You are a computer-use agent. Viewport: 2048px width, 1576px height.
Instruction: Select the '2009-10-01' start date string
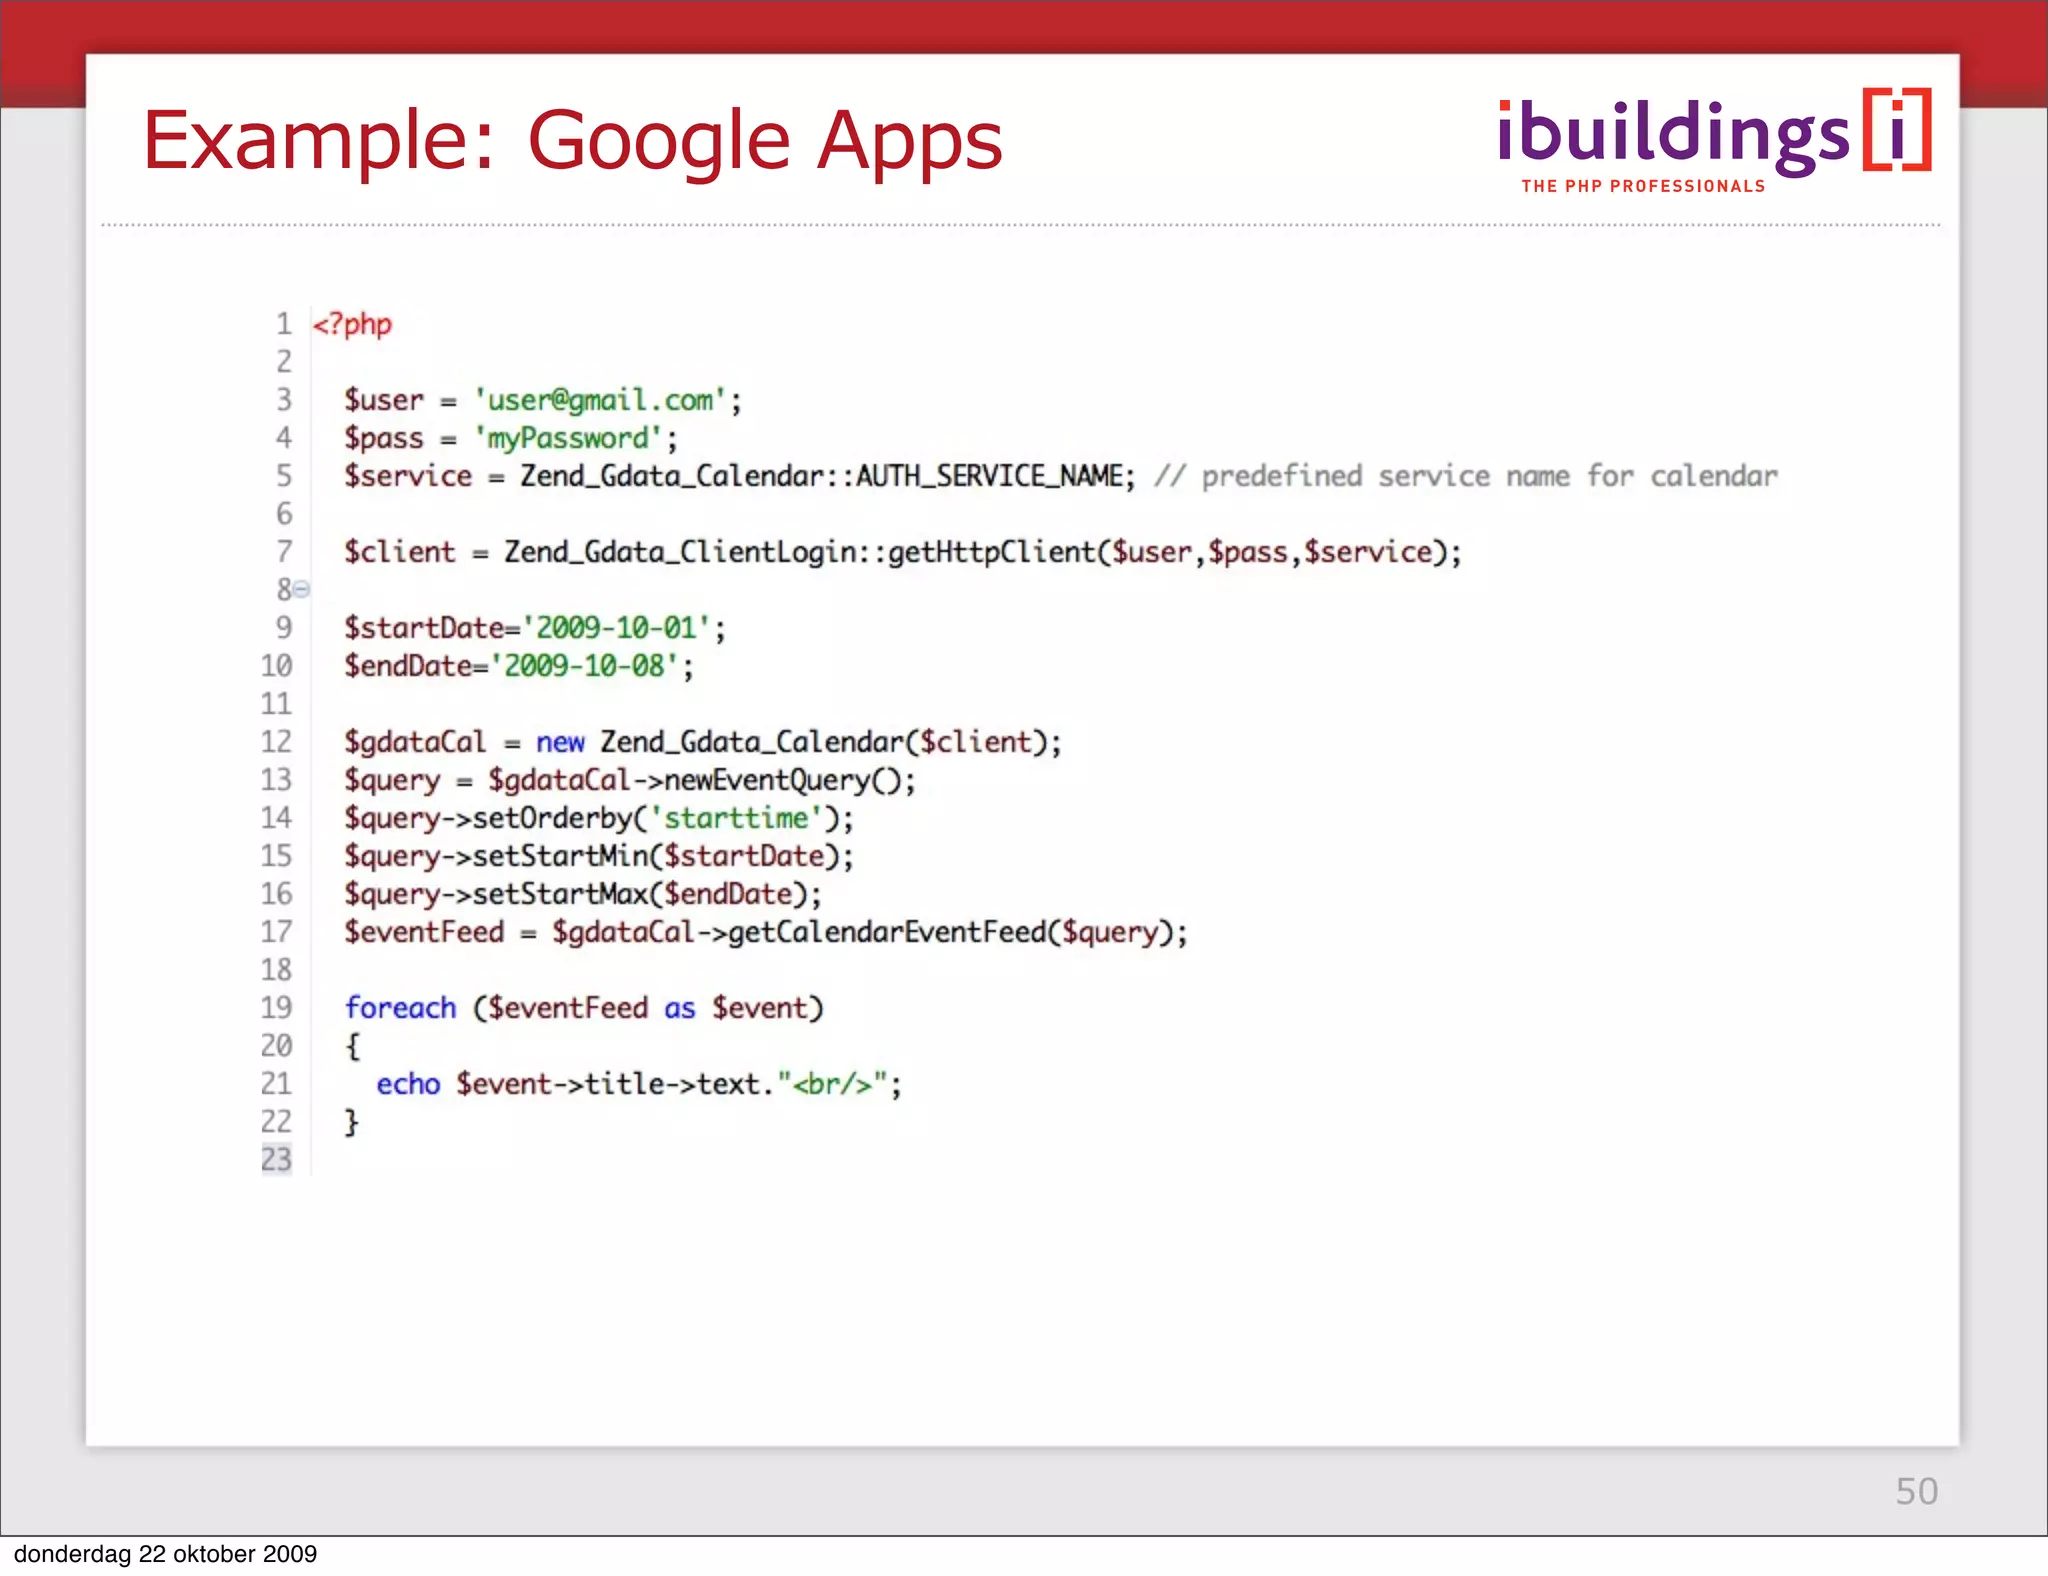616,628
